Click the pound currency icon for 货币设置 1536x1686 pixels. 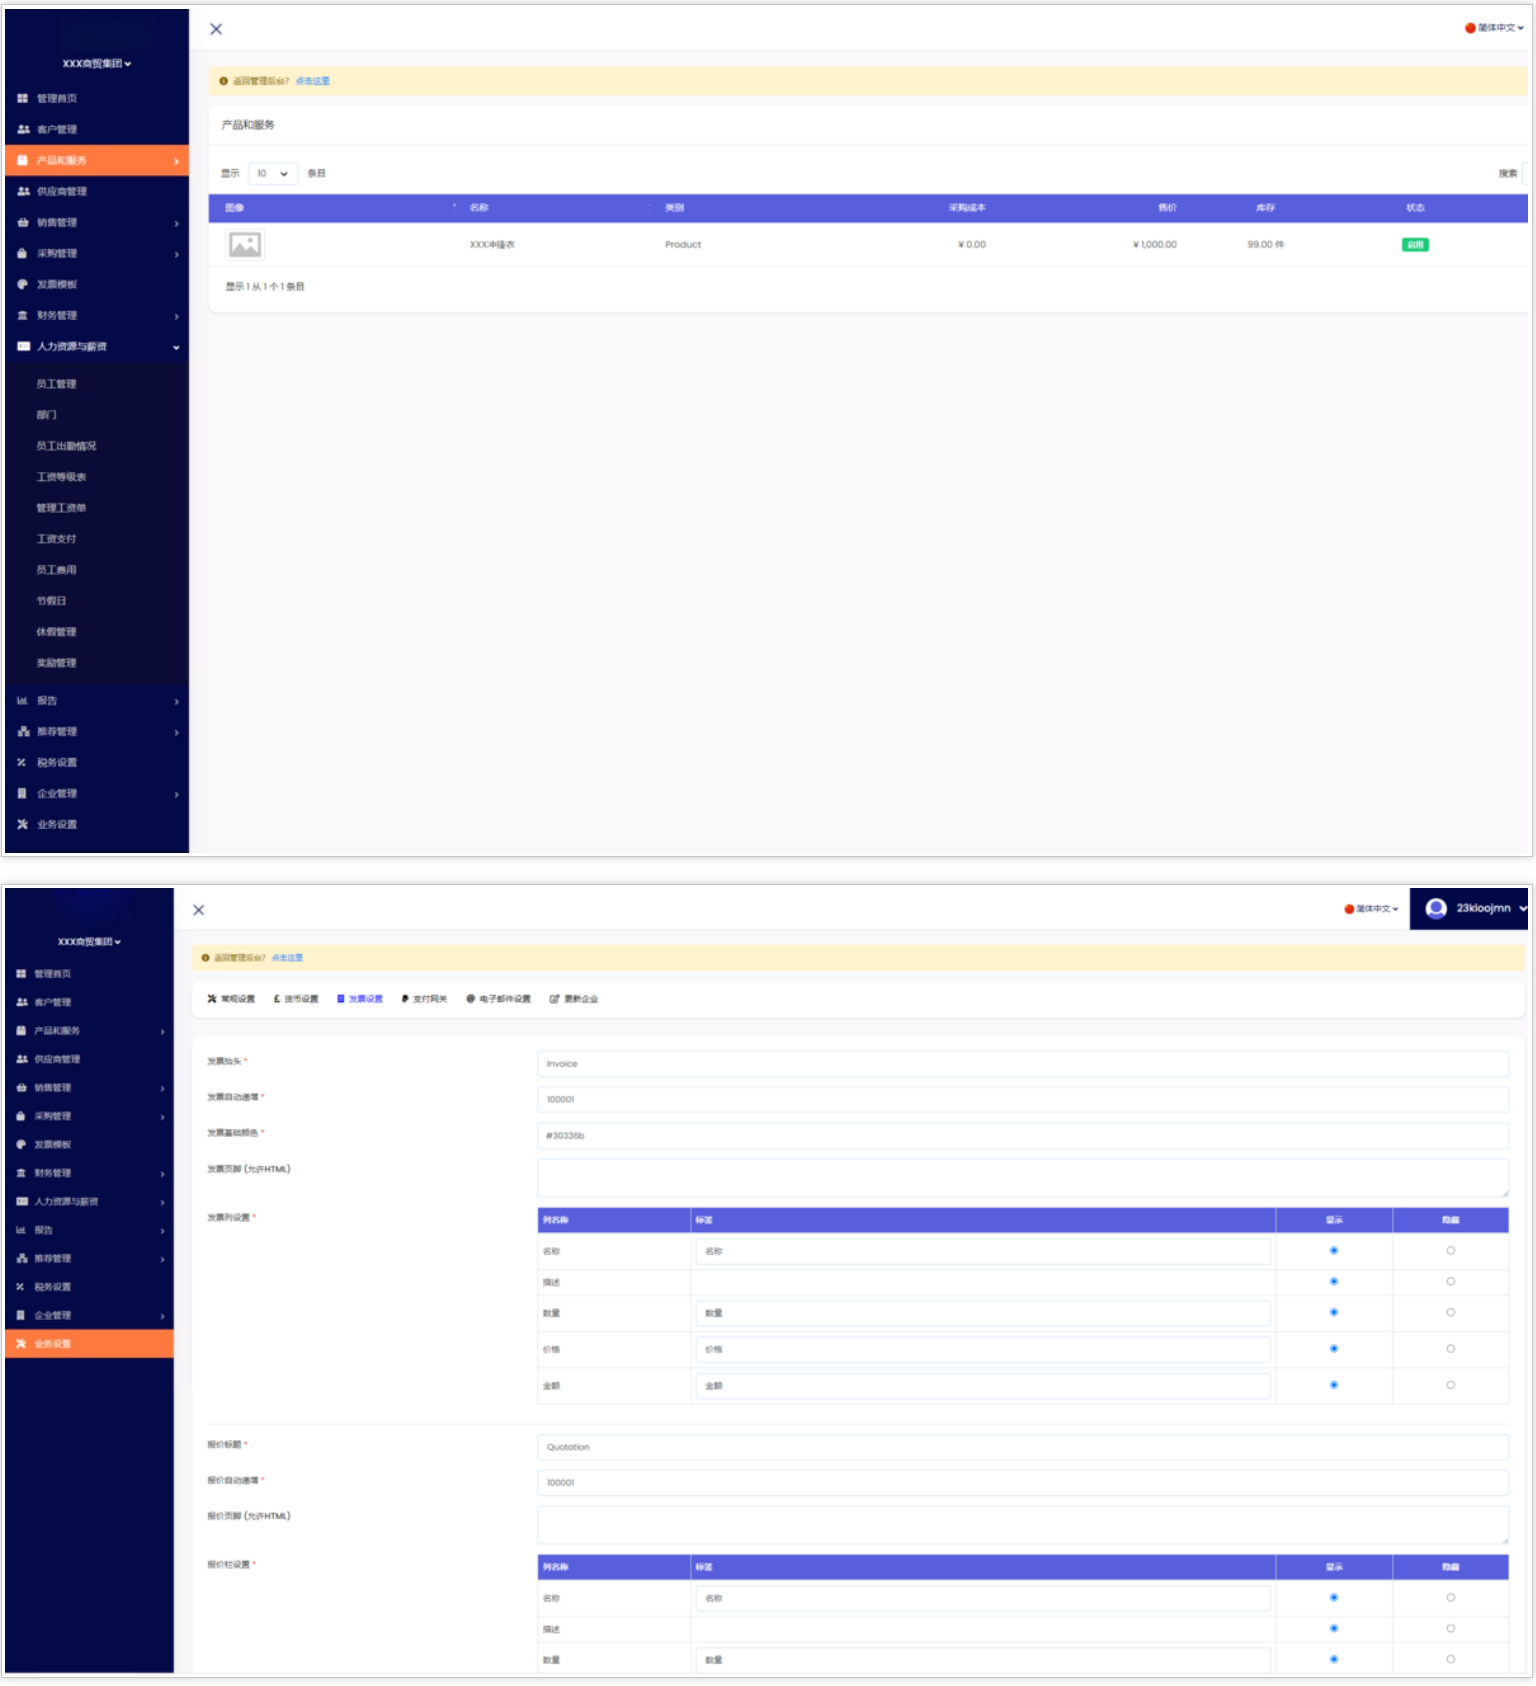pyautogui.click(x=277, y=999)
